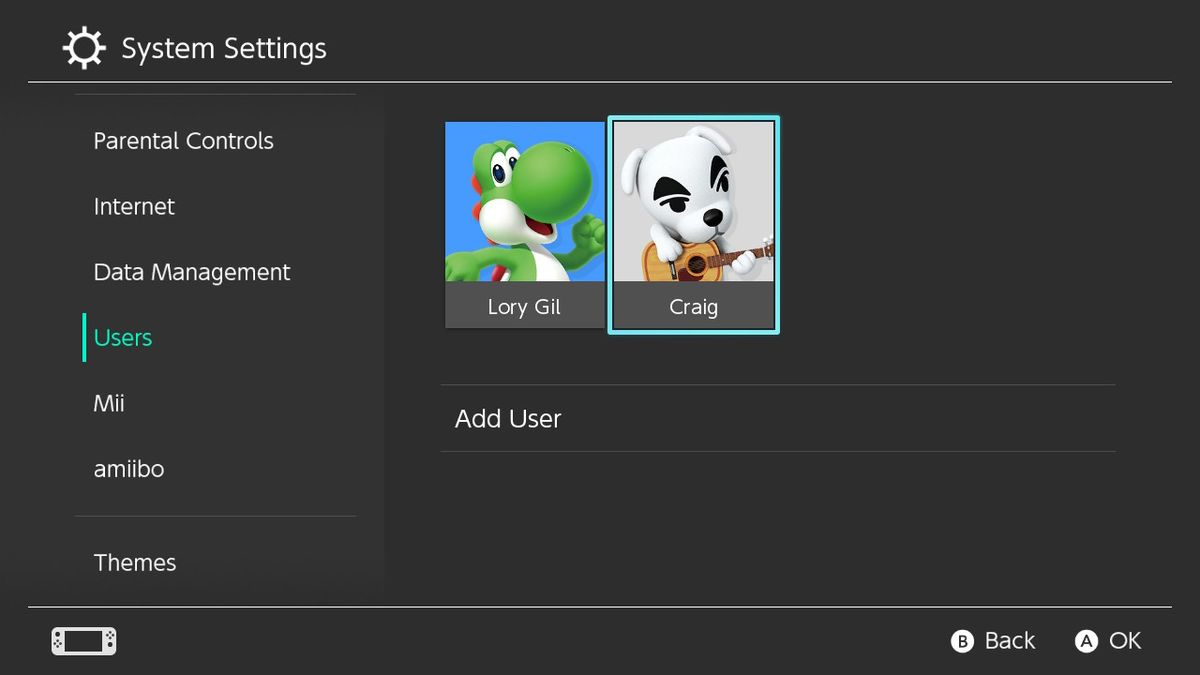Open Themes settings

[x=135, y=562]
